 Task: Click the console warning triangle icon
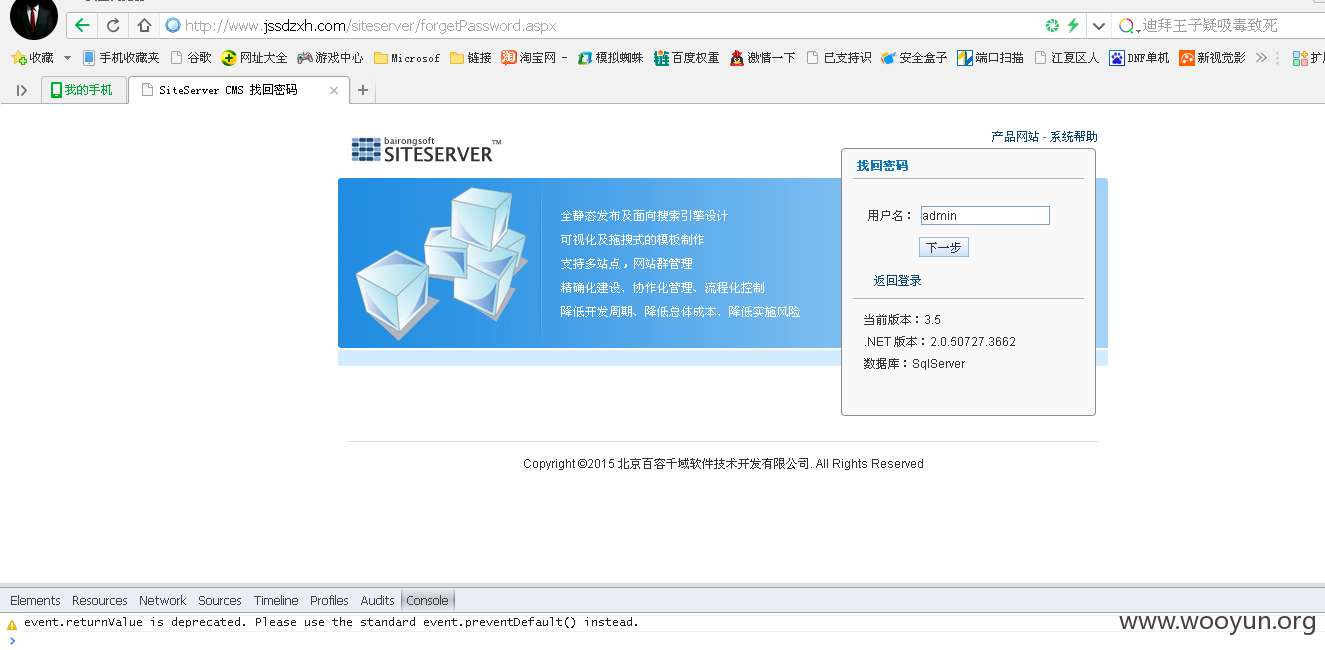(12, 623)
